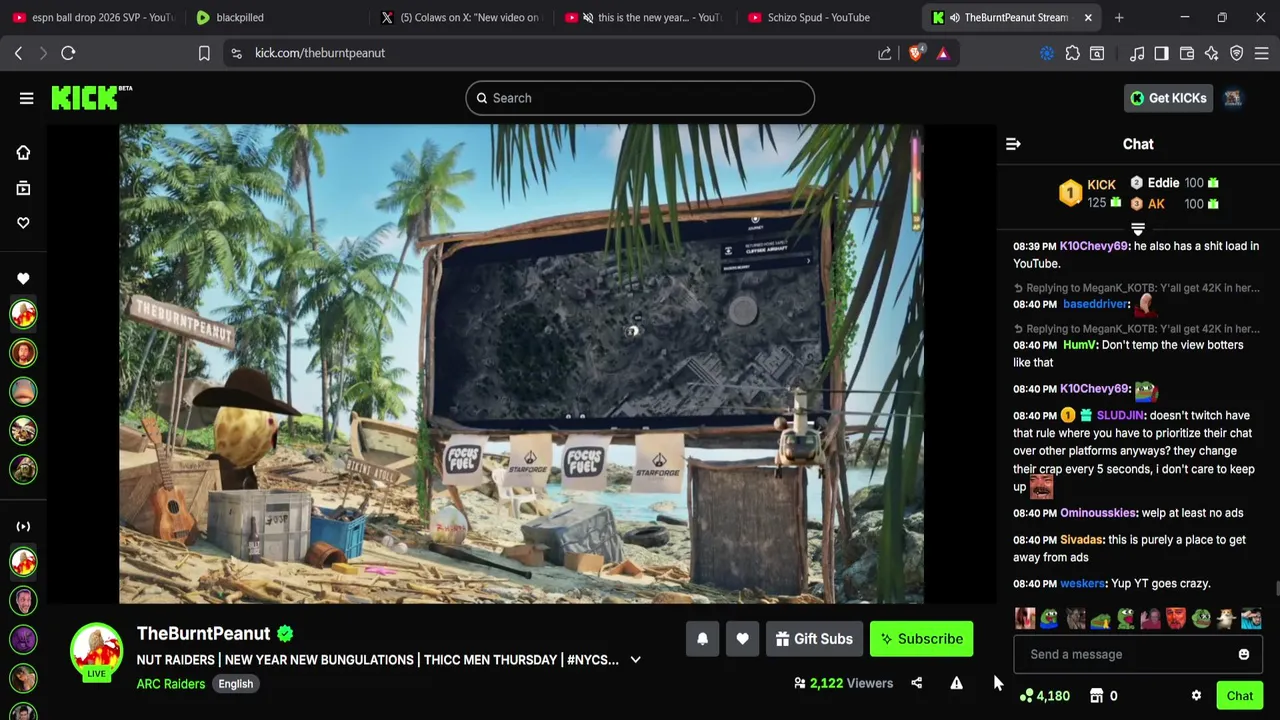Screen dimensions: 1280x720
Task: Open TheBurntPeanut channel name link
Action: click(x=203, y=633)
